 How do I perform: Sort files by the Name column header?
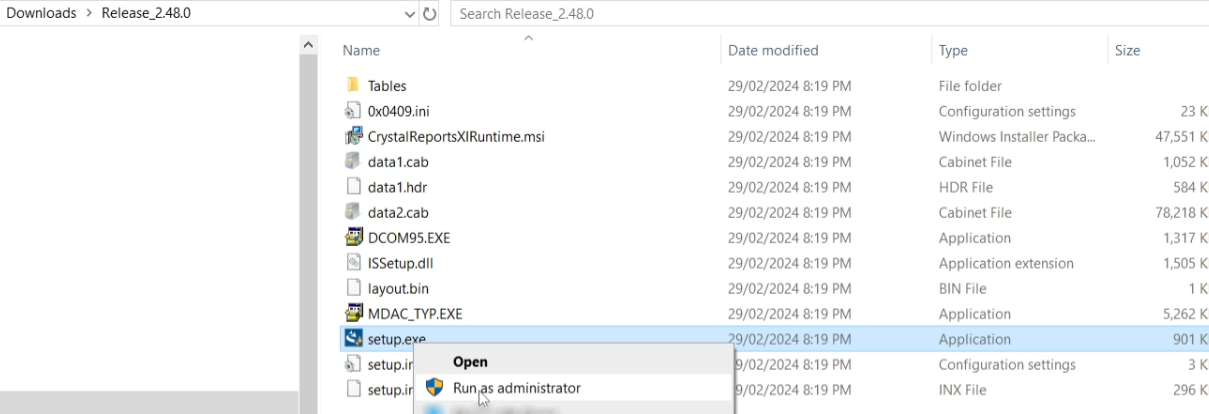point(361,50)
